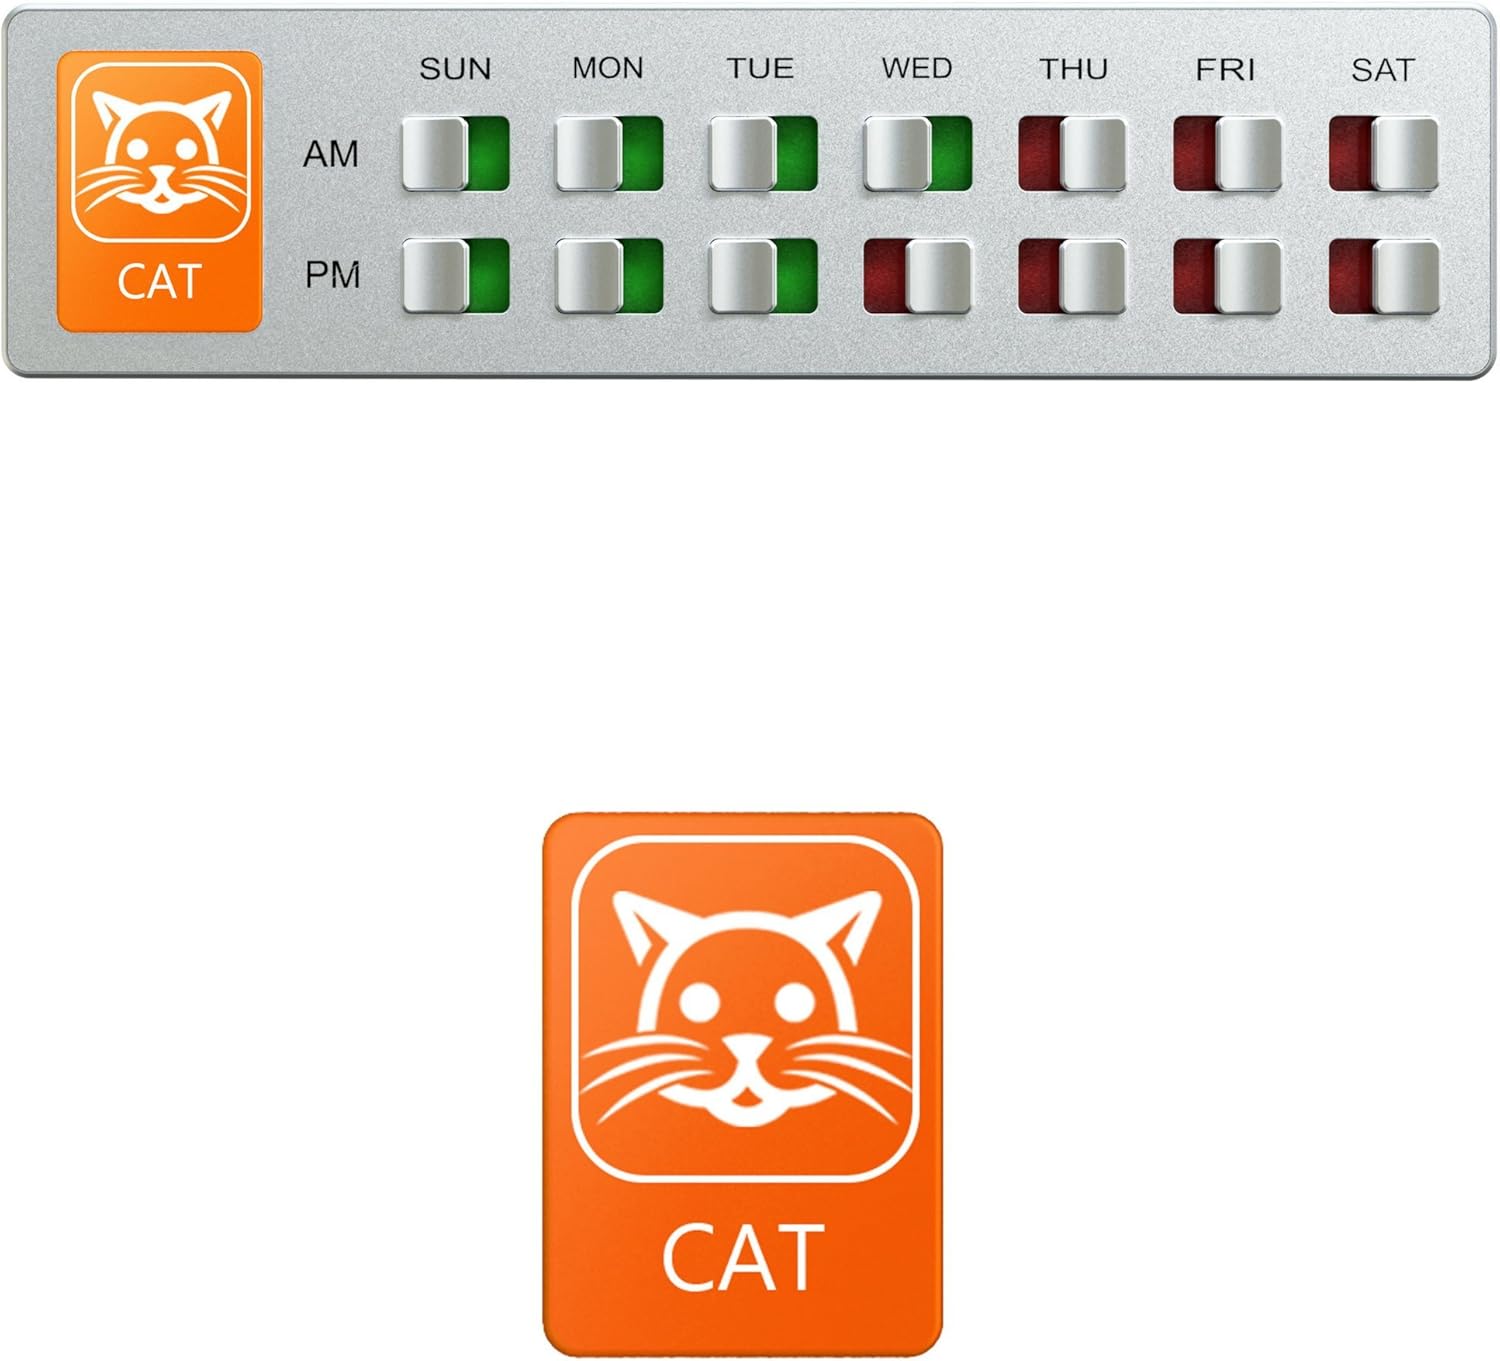Toggle the Friday PM slider
The height and width of the screenshot is (1361, 1500).
click(1228, 275)
